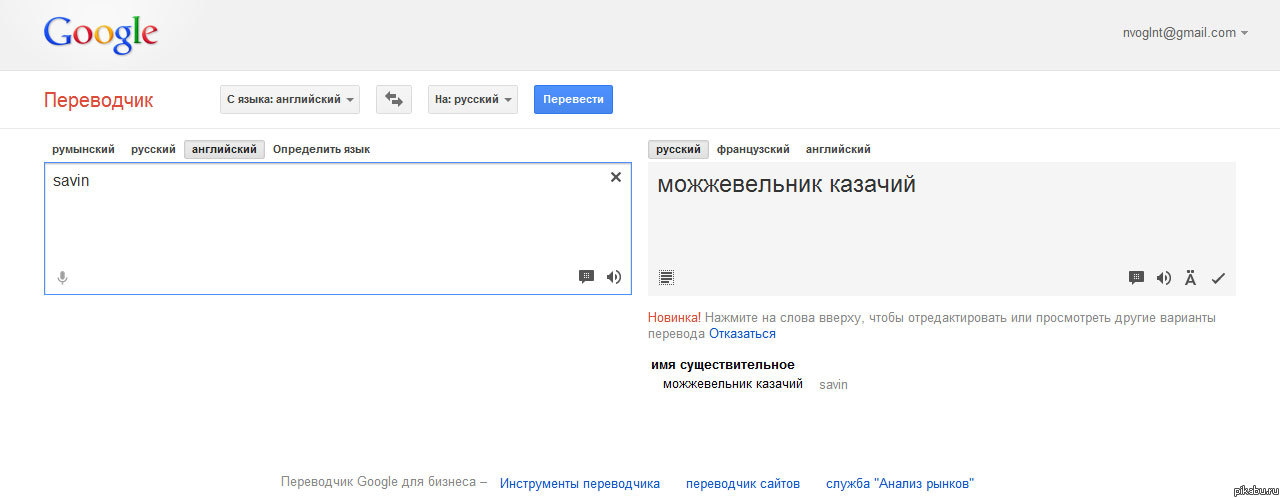Open служба "Анализ рынков" link
Screen dimensions: 1280x498
coord(900,483)
